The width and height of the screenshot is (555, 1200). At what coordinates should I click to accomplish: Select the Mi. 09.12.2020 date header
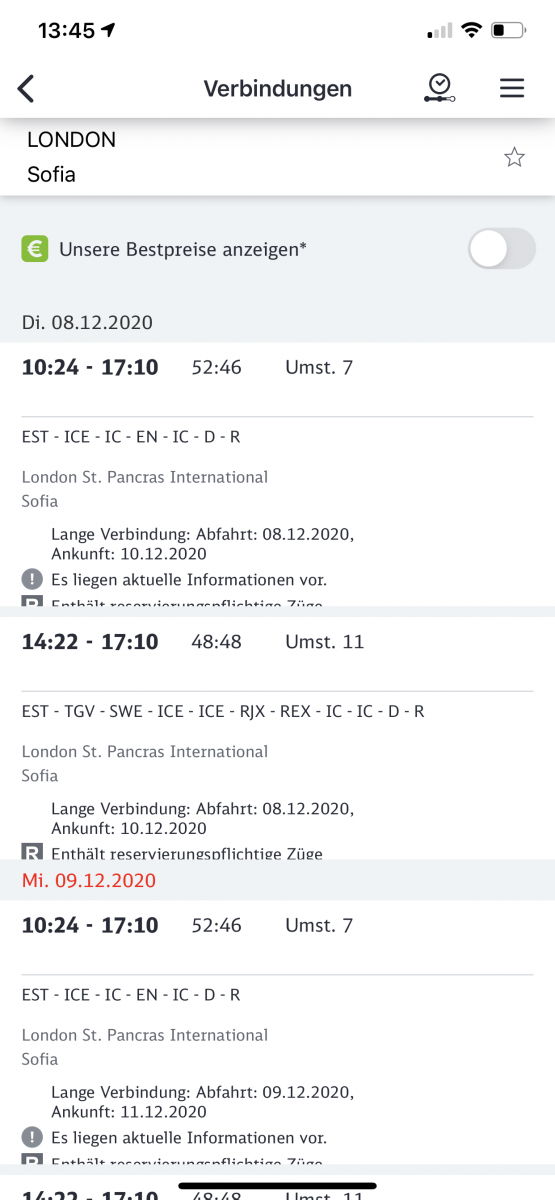point(90,881)
